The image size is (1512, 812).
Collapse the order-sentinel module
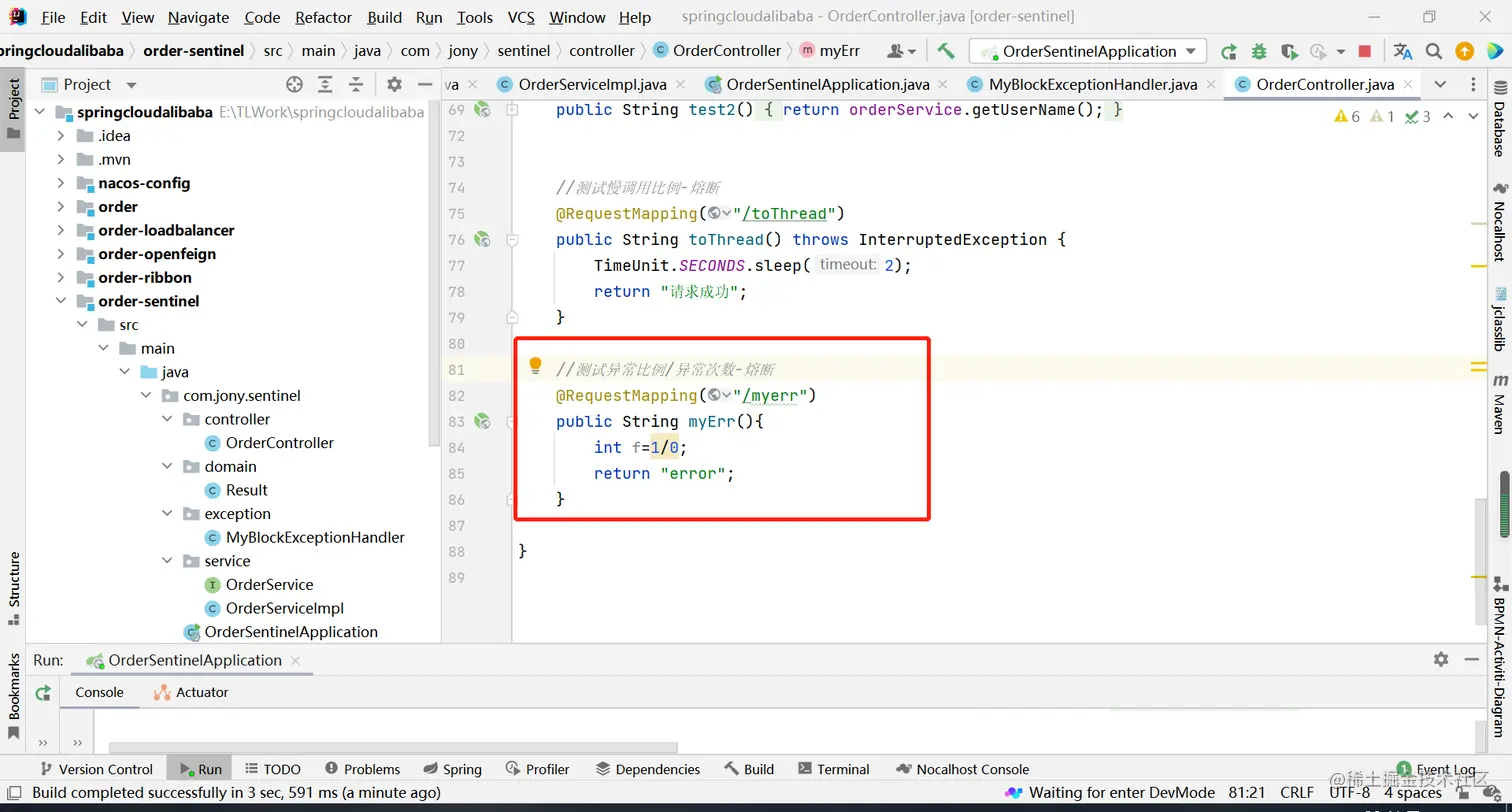pos(61,301)
